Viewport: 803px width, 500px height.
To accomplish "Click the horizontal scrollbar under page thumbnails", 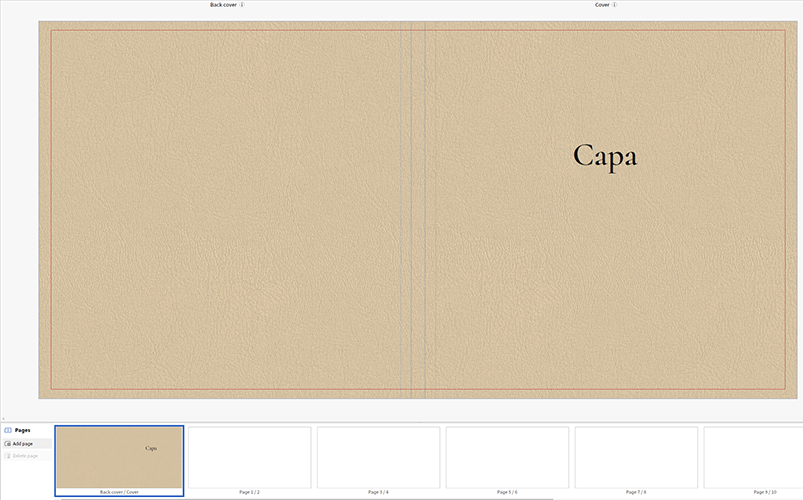I will click(400, 497).
